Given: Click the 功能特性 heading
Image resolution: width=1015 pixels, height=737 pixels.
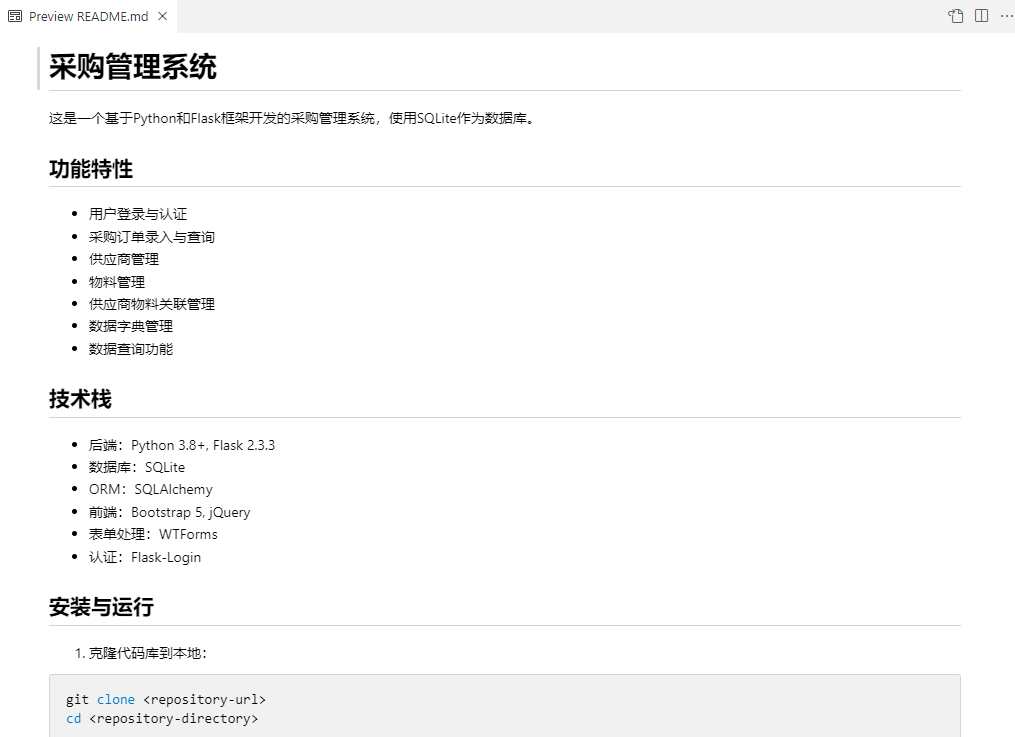Looking at the screenshot, I should pos(91,169).
